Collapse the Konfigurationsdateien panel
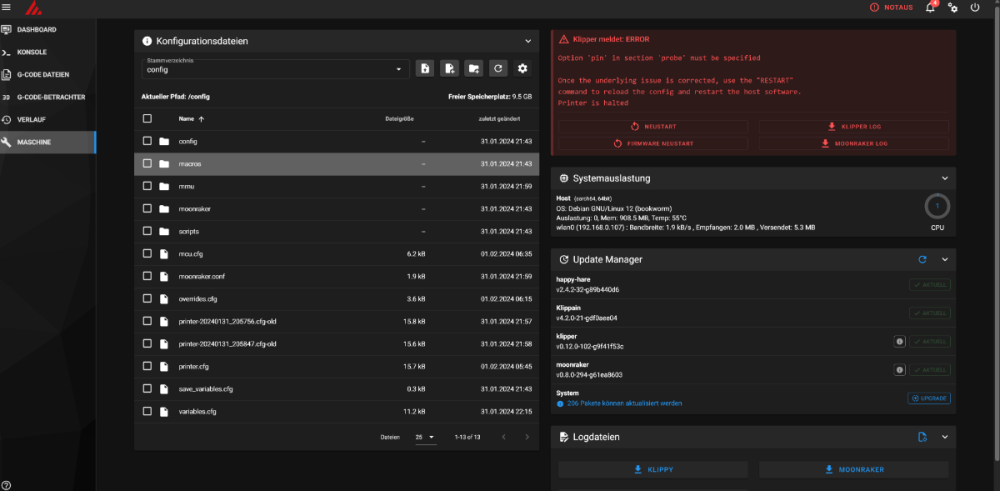 pos(528,41)
